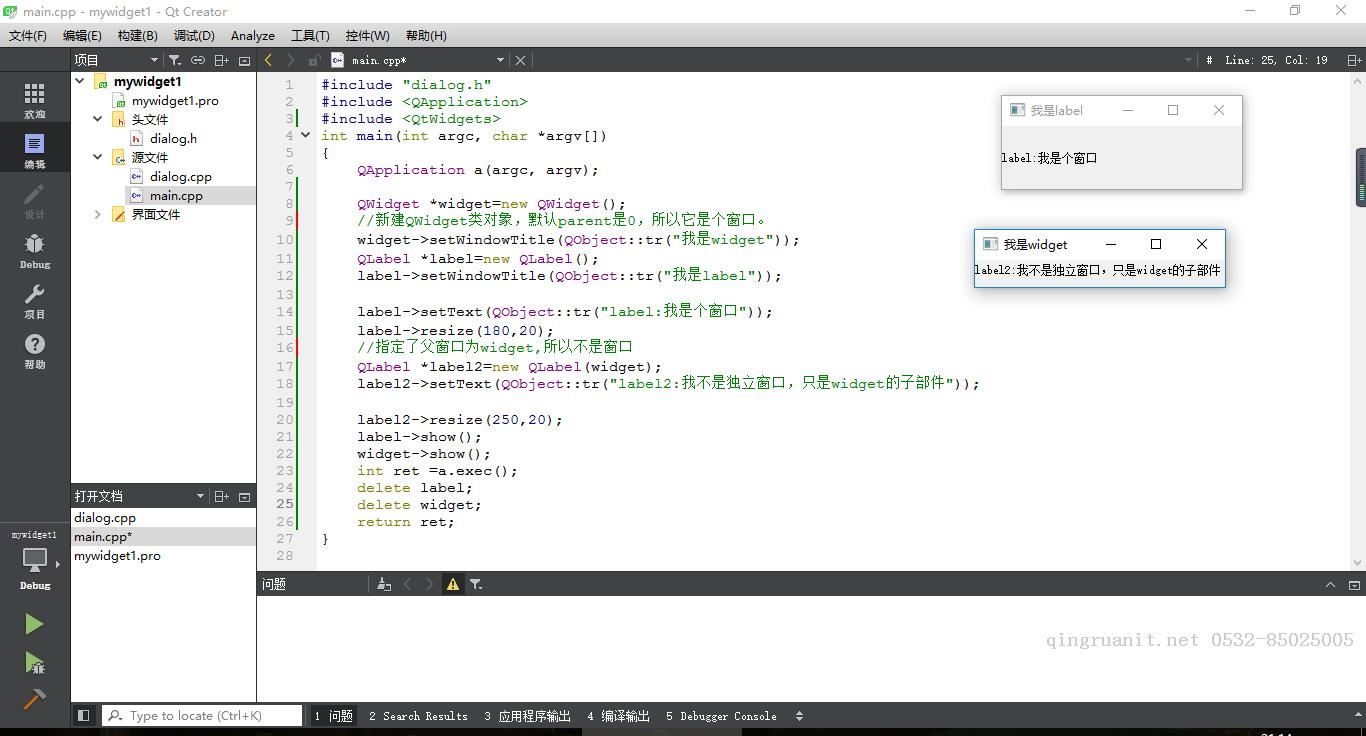Switch to the 应用程序输出 output tab
Image resolution: width=1366 pixels, height=736 pixels.
(x=527, y=716)
